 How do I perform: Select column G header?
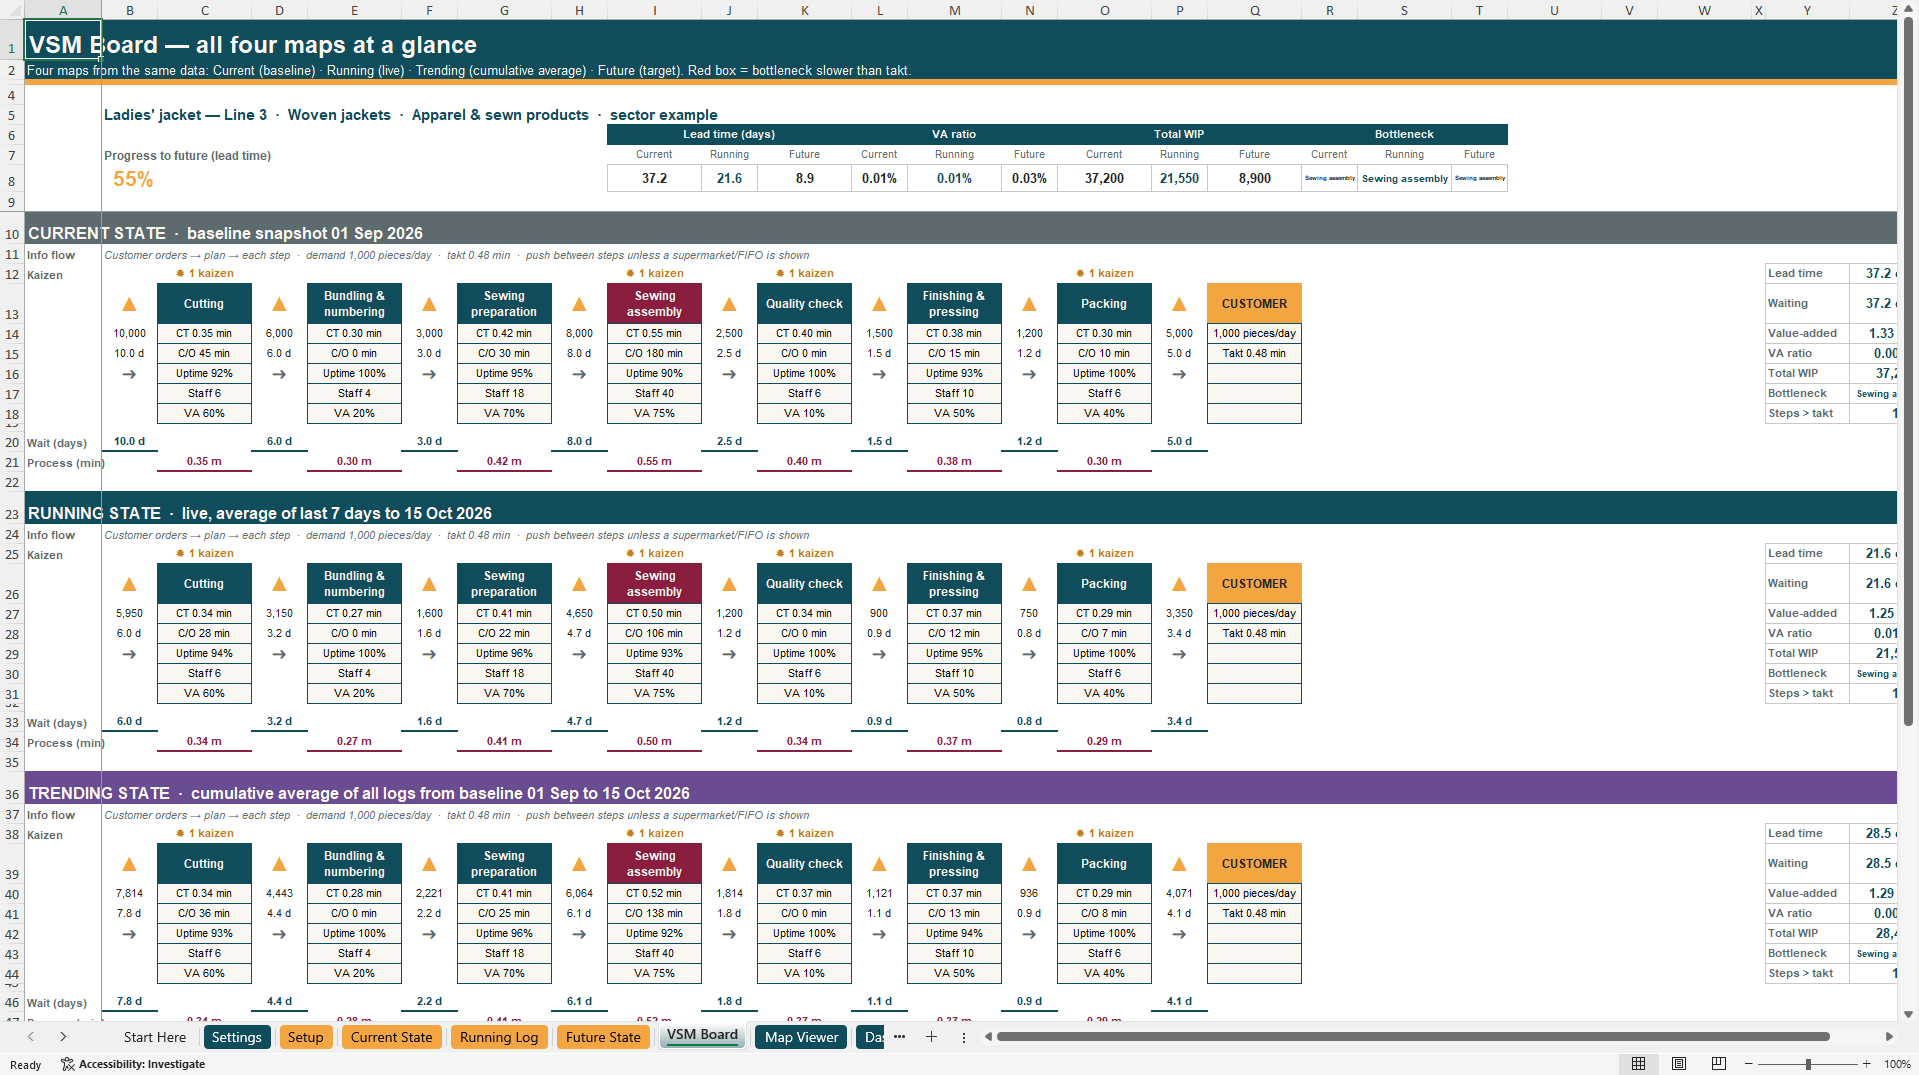[504, 10]
